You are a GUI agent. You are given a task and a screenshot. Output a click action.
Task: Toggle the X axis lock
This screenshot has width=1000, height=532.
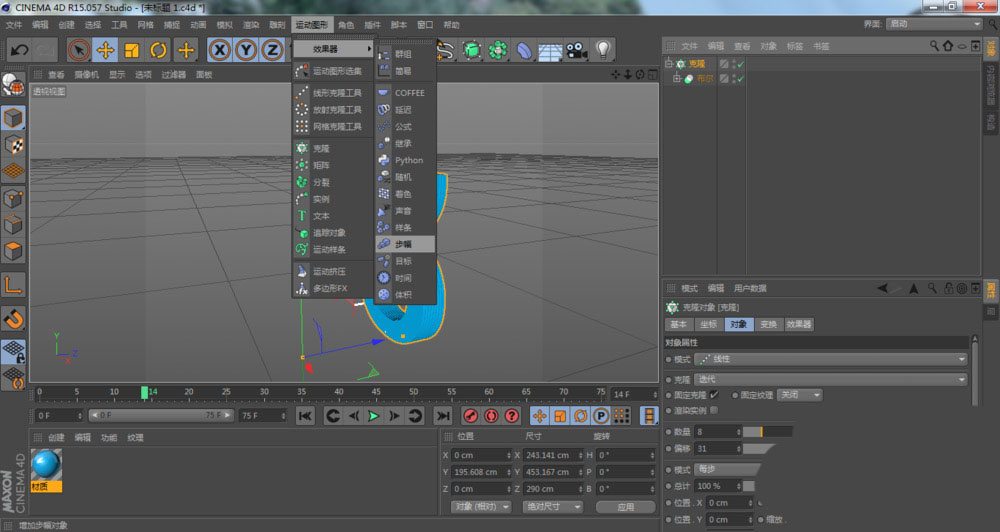coord(219,50)
